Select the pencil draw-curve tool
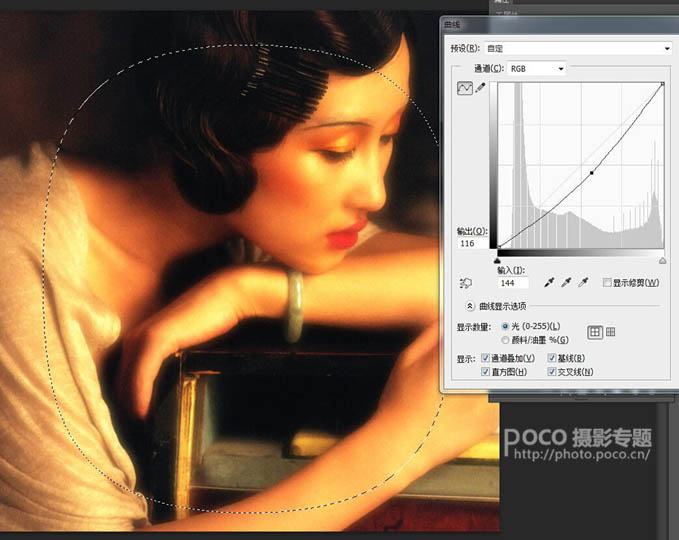Viewport: 679px width, 540px height. [x=481, y=89]
